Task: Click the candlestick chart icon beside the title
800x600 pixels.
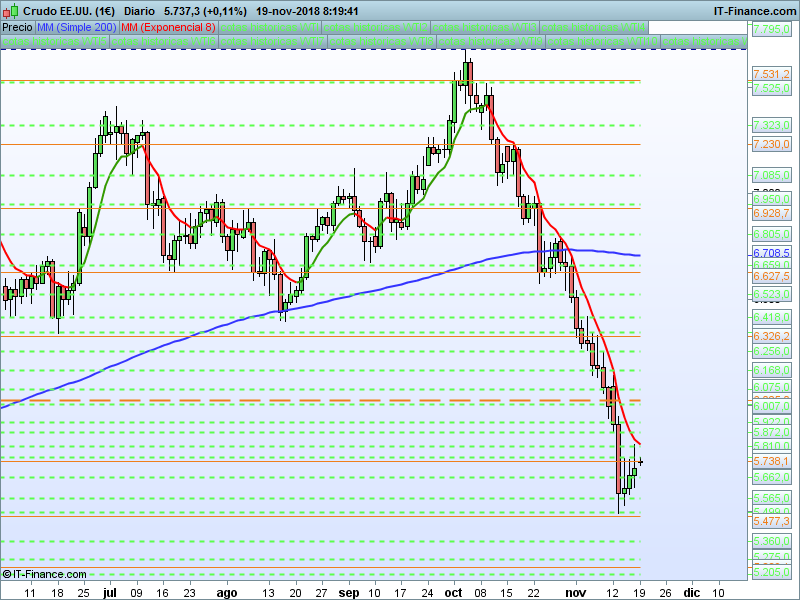Action: pos(11,11)
